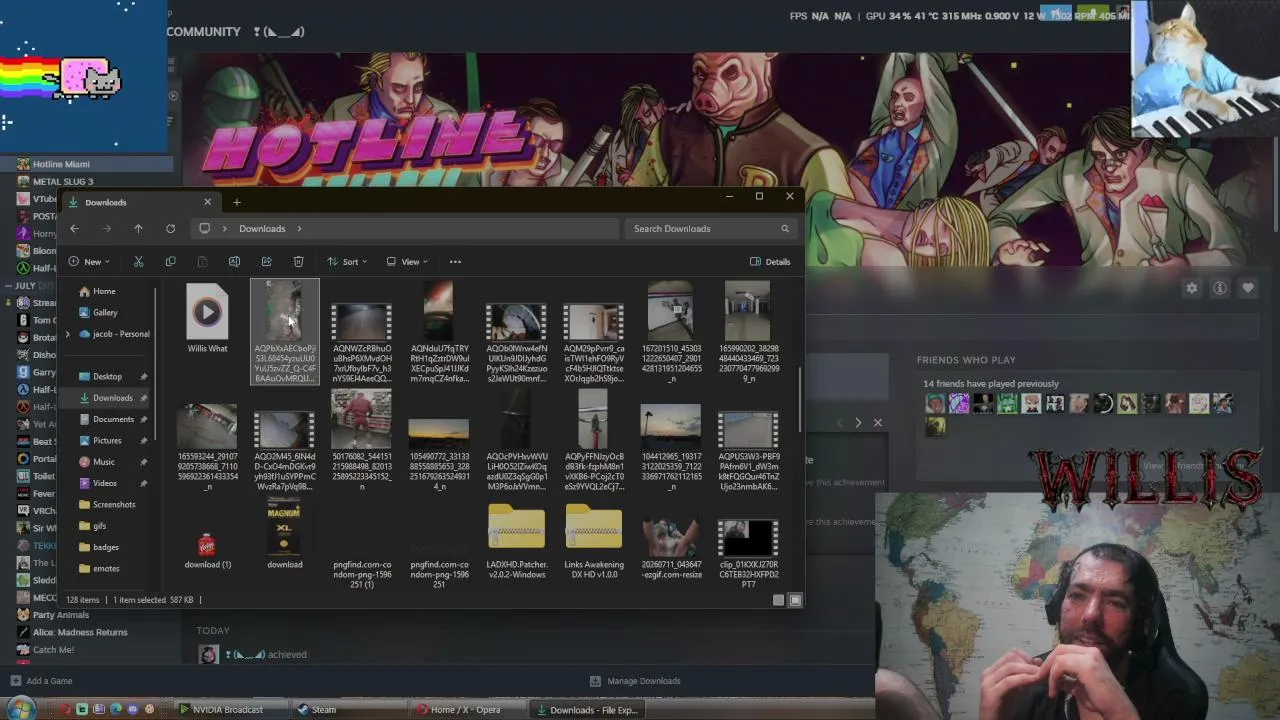
Task: Open Pictures in Explorer sidebar
Action: point(107,441)
